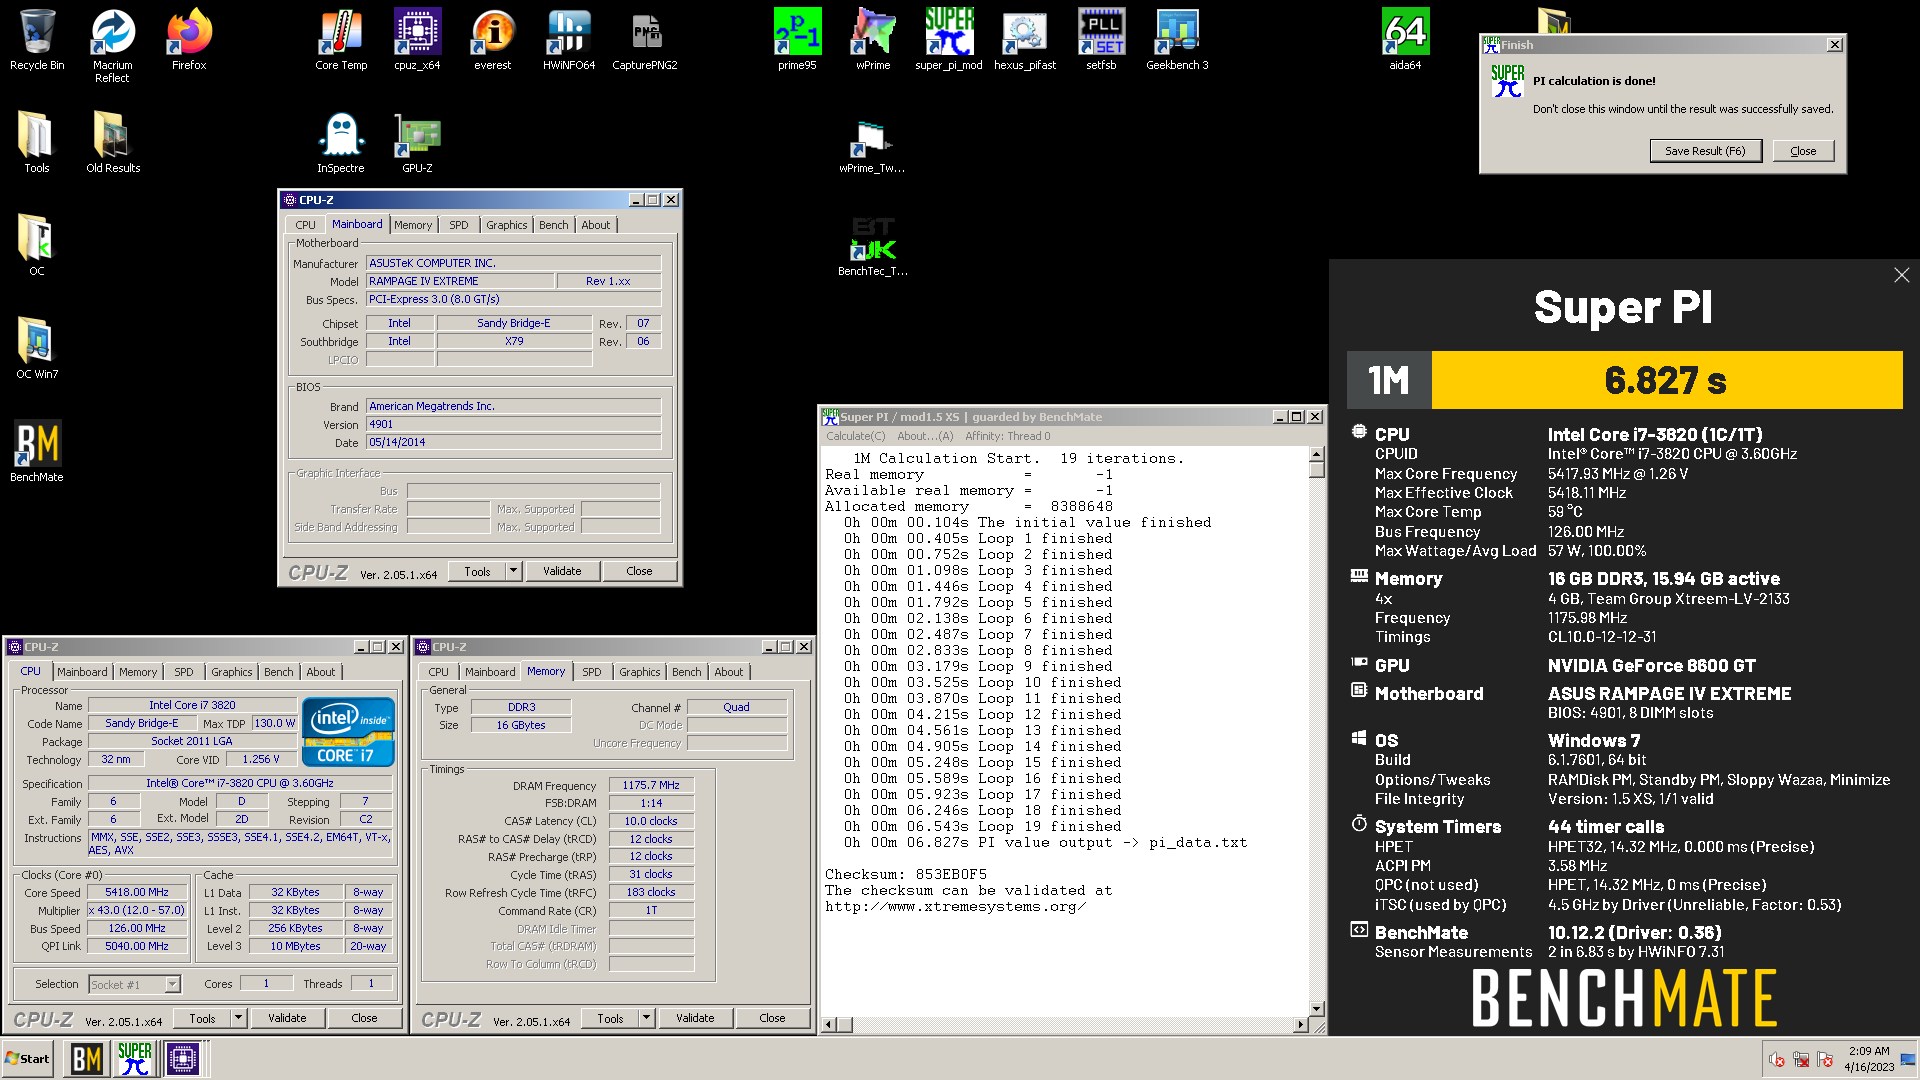Open the Old Results folder icon

coord(113,143)
